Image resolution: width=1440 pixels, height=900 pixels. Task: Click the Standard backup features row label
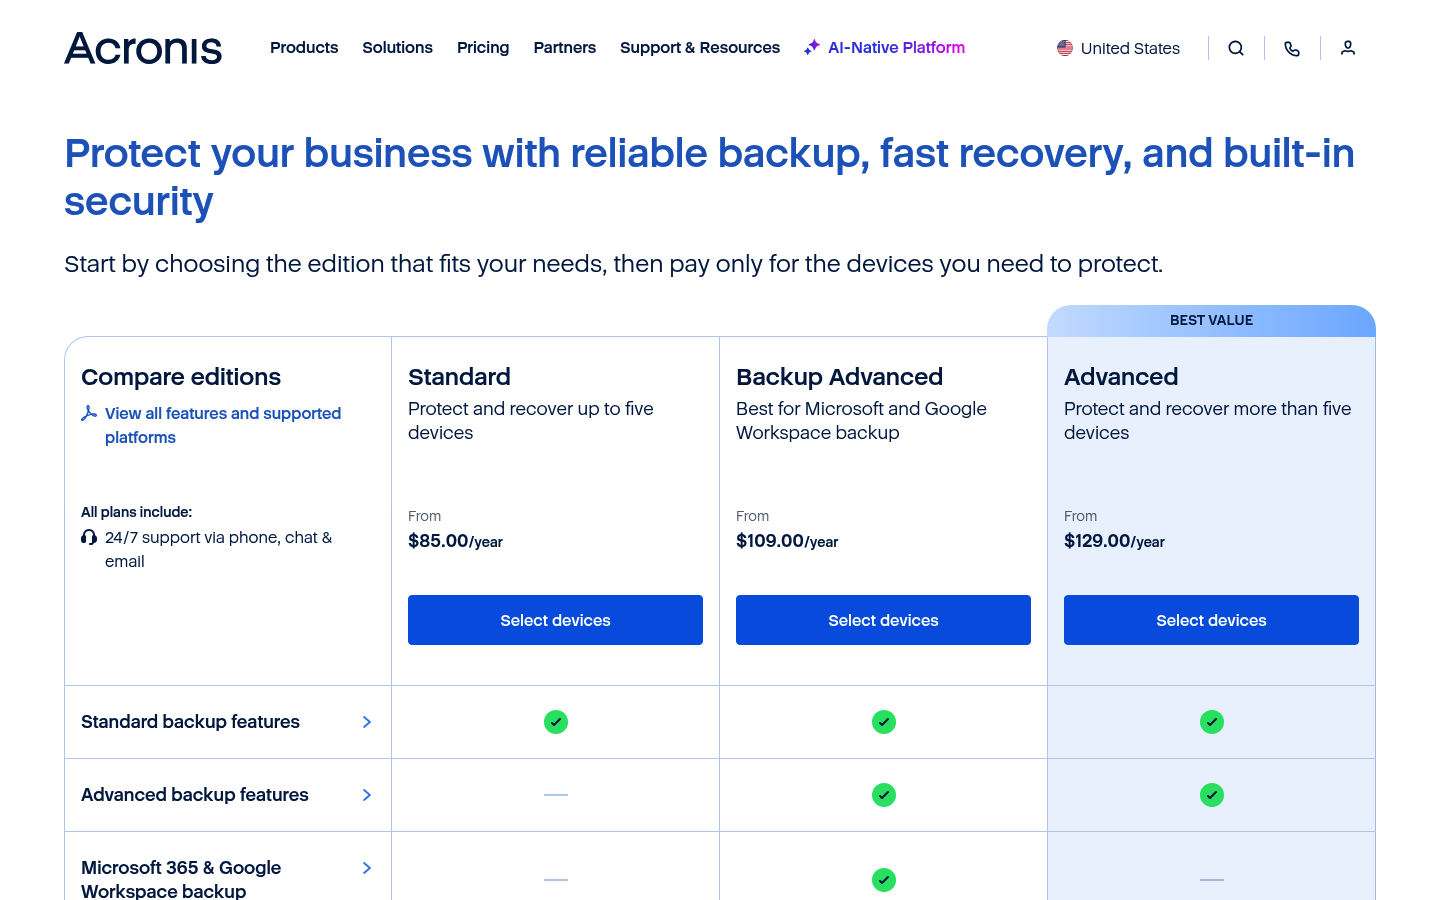coord(190,722)
